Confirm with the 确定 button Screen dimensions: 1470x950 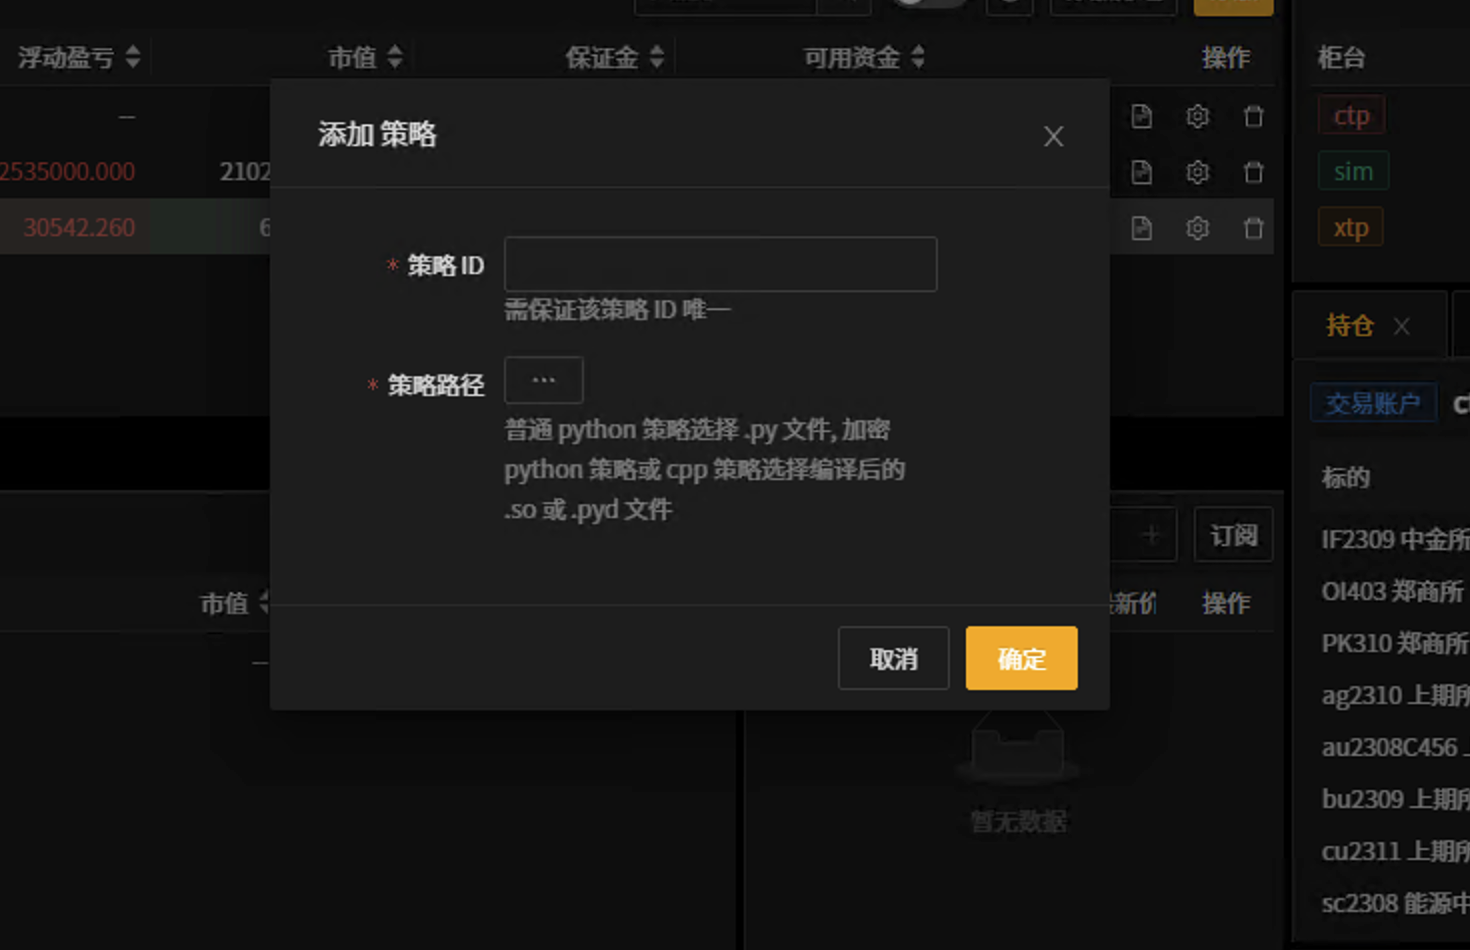[1021, 658]
